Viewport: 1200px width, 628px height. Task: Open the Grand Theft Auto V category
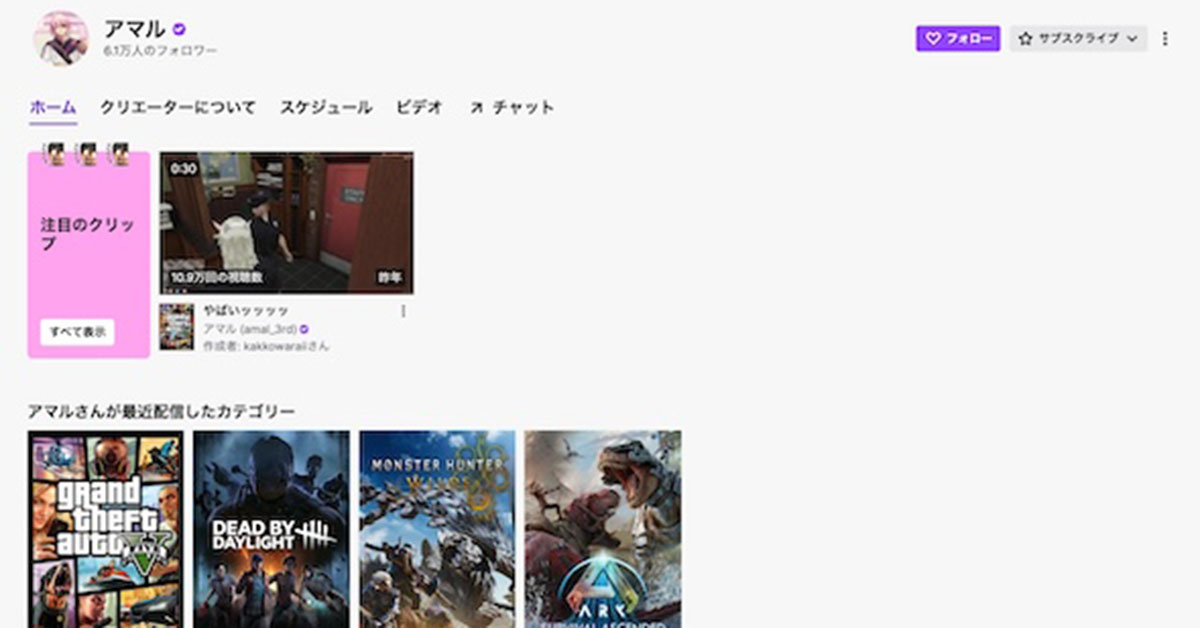tap(105, 529)
